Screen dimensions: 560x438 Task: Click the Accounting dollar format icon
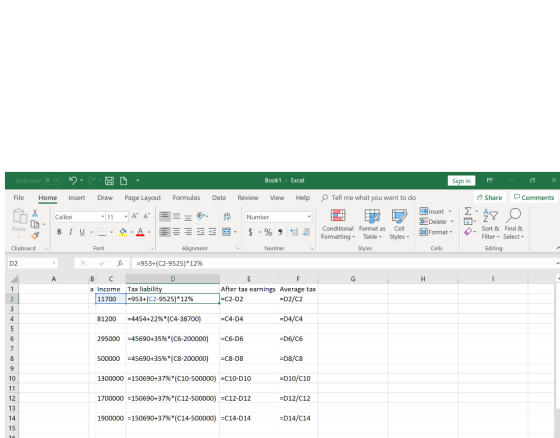[251, 232]
